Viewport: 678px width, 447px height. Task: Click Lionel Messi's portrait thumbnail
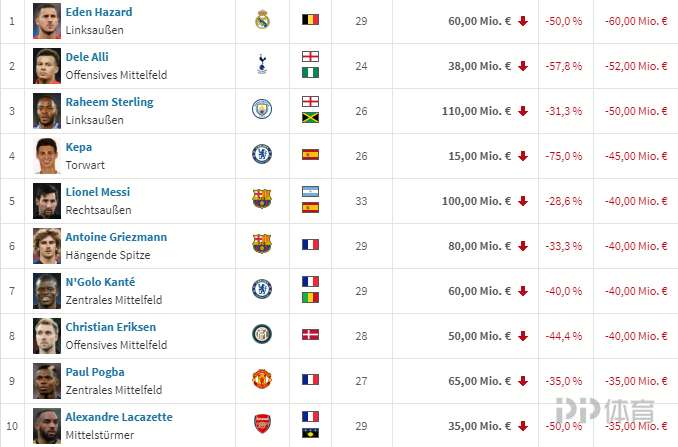(47, 201)
